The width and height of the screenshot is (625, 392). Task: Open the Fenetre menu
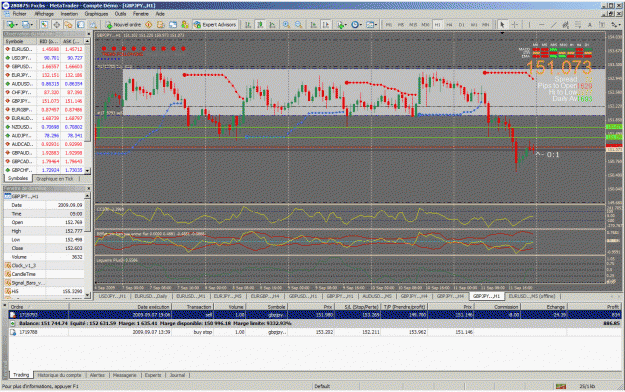point(141,14)
